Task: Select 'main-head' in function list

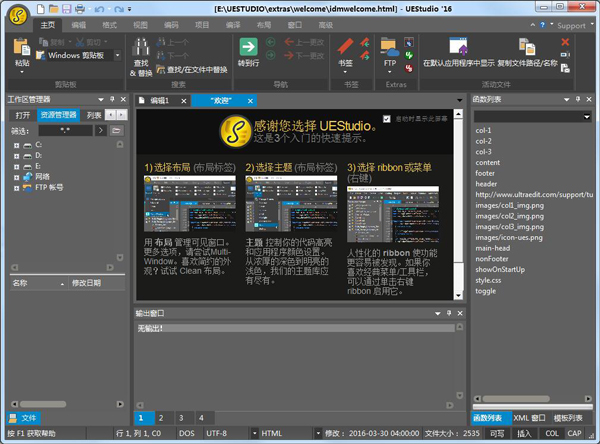Action: tap(492, 248)
